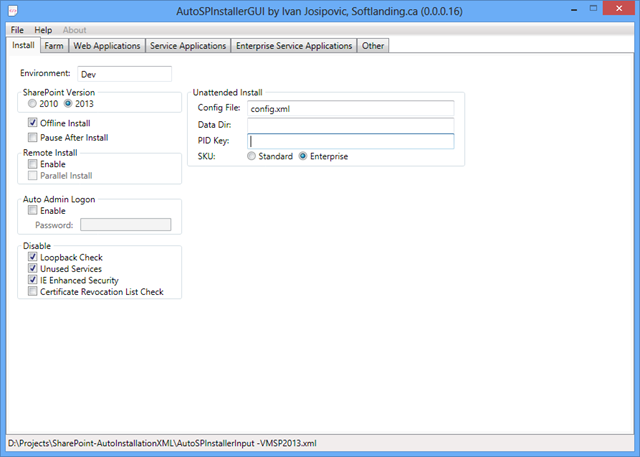Click the Unattended Install group label

[227, 93]
